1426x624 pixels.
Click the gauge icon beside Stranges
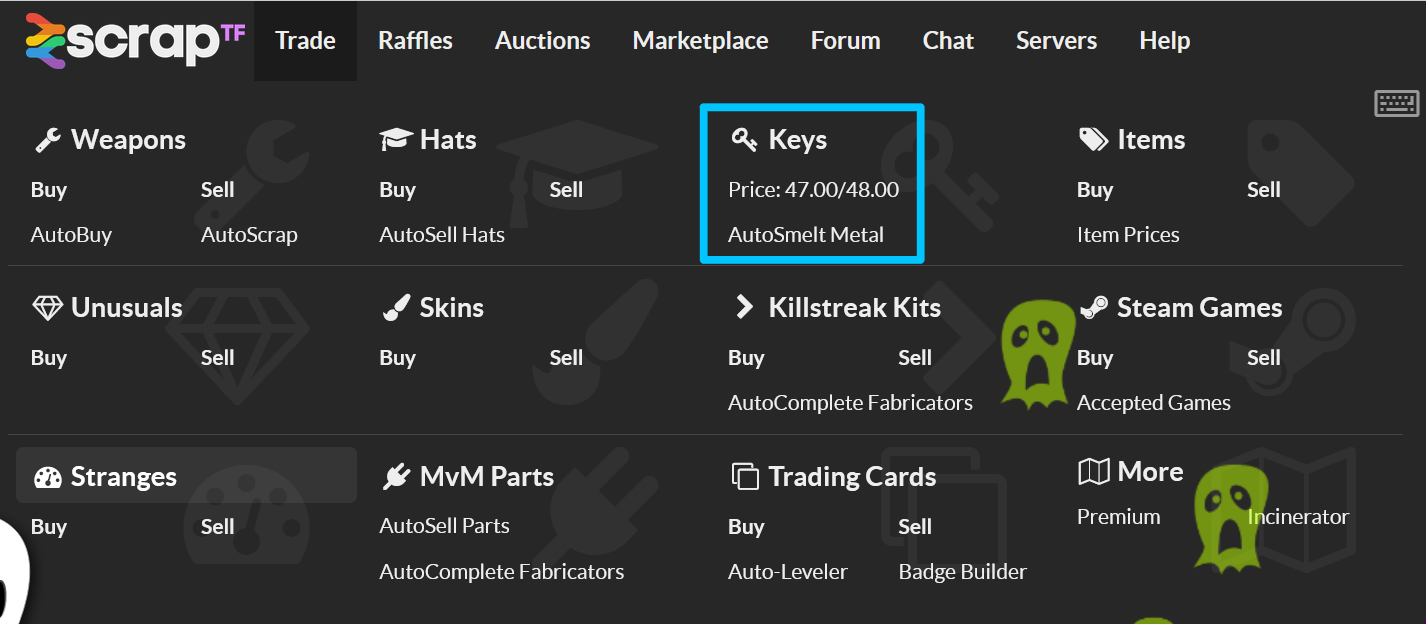tap(47, 477)
